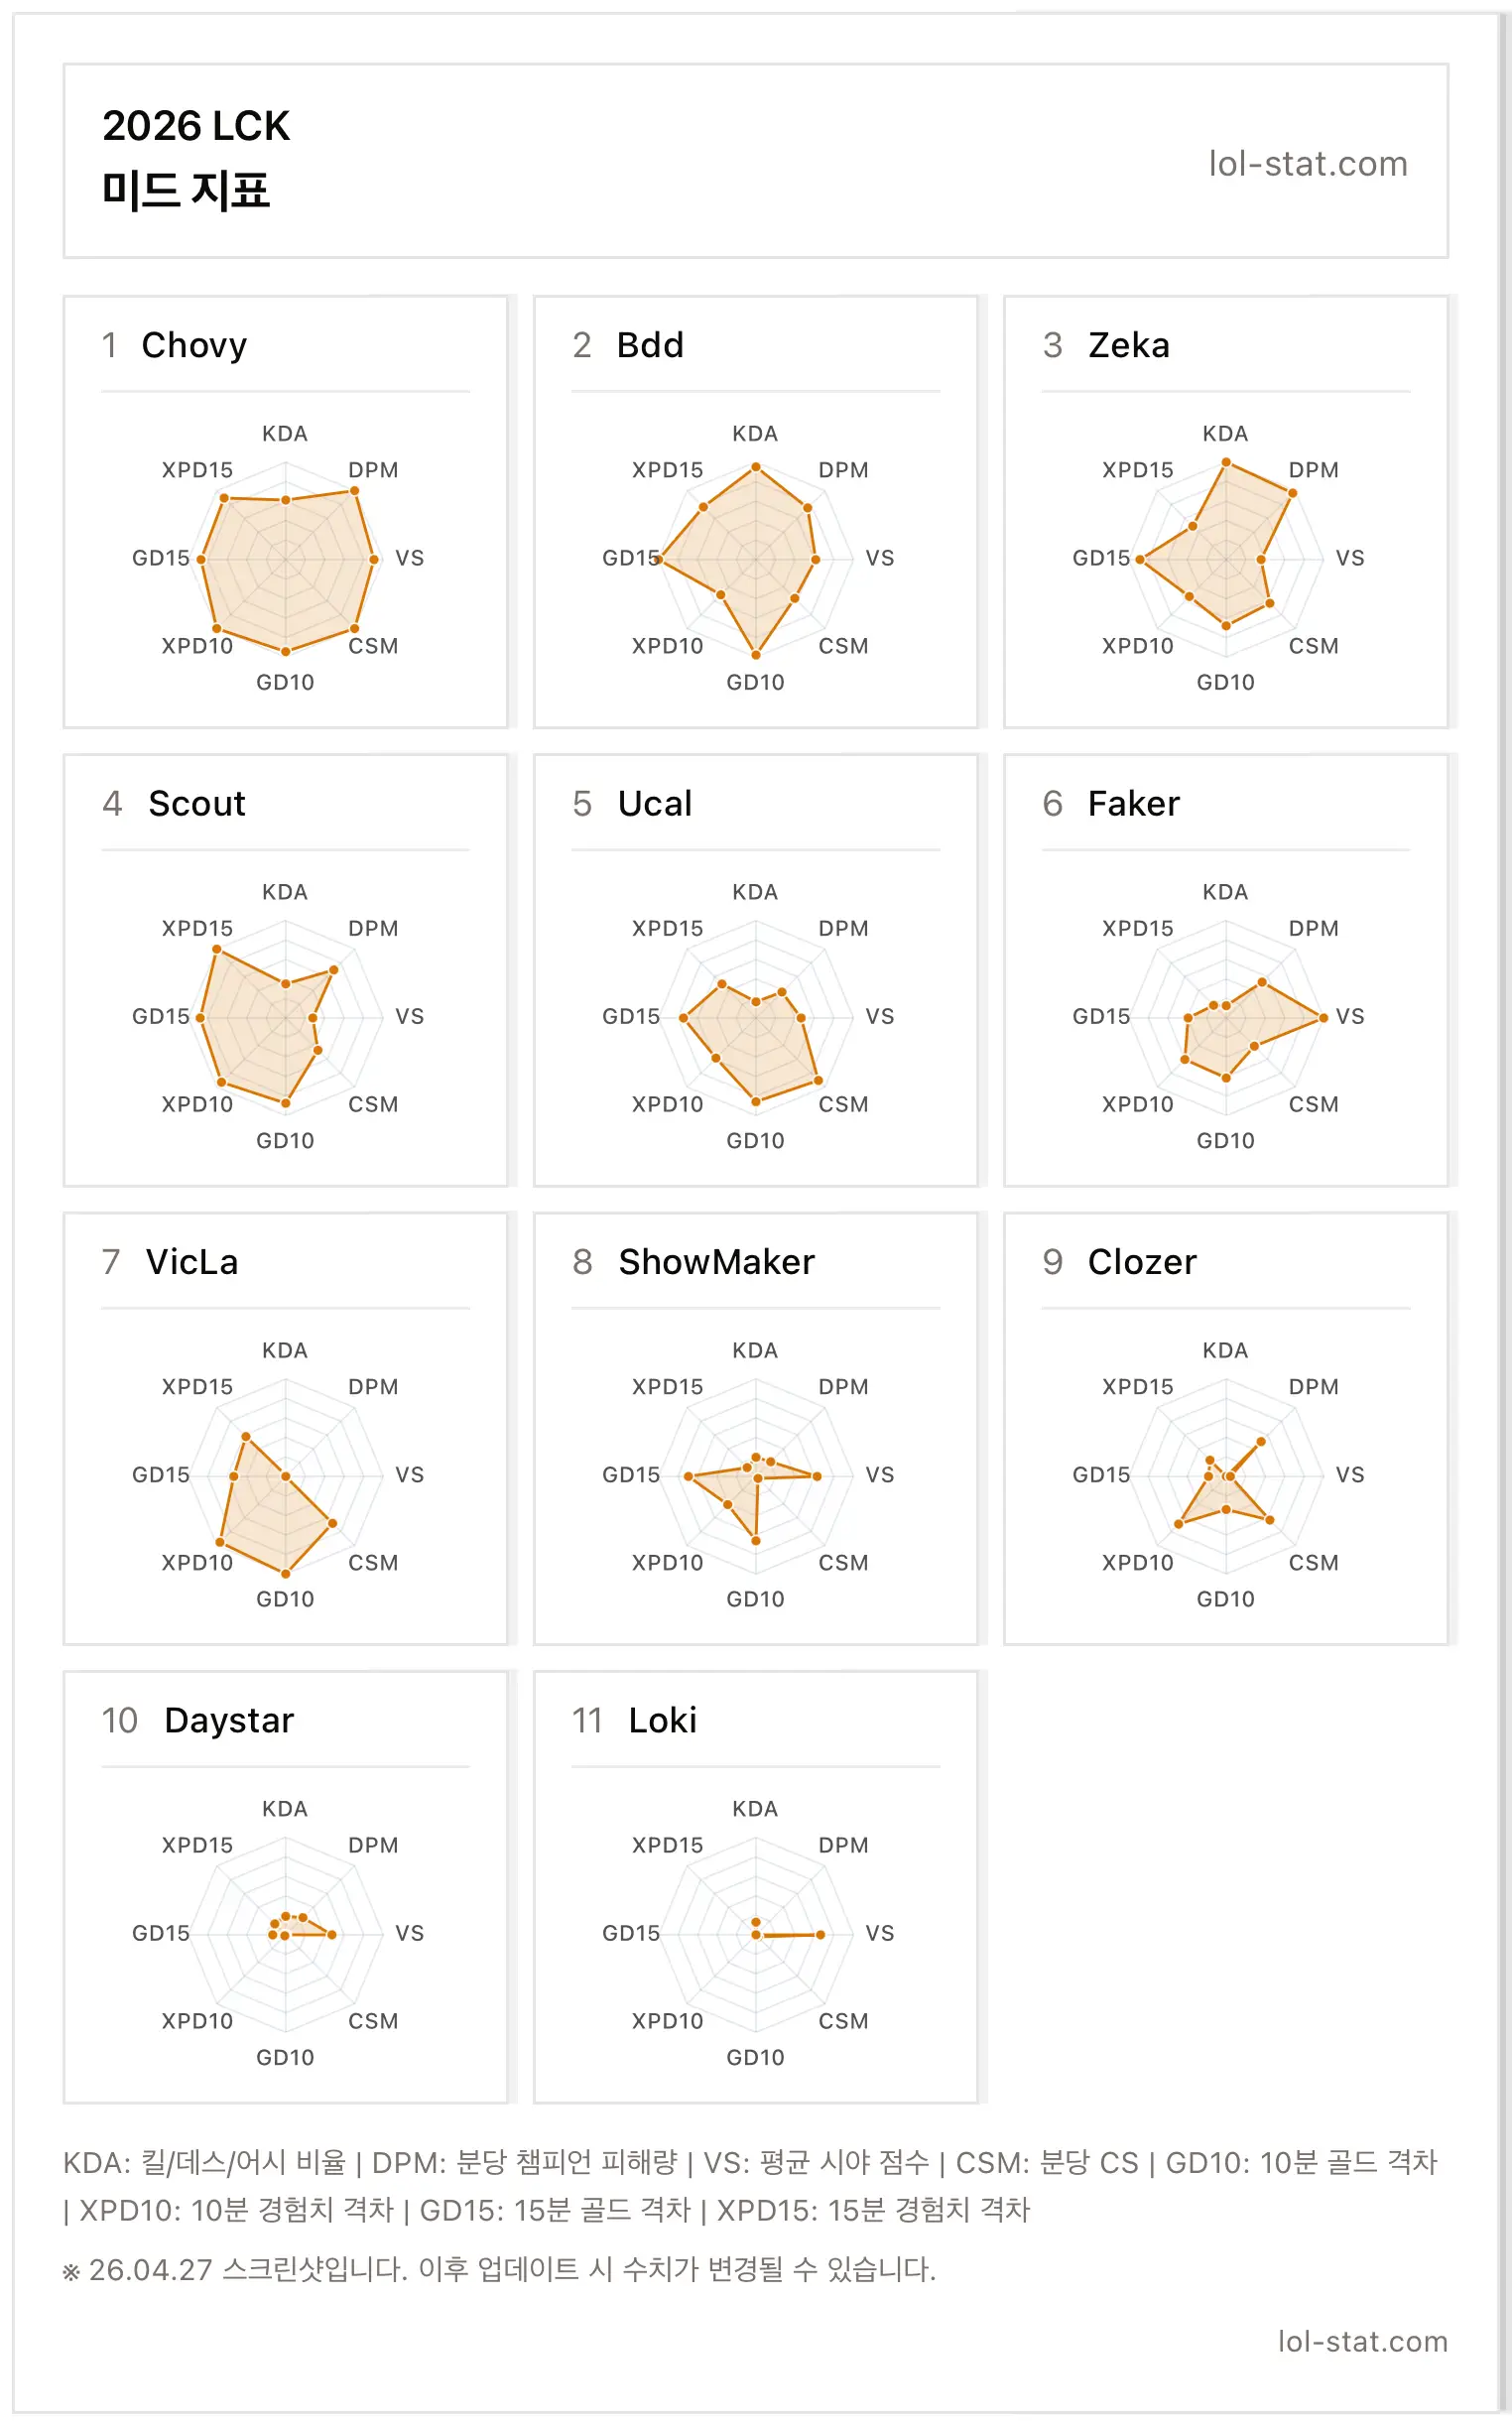Click Chovy's radar chart
Viewport: 1512px width, 2426px height.
point(285,558)
